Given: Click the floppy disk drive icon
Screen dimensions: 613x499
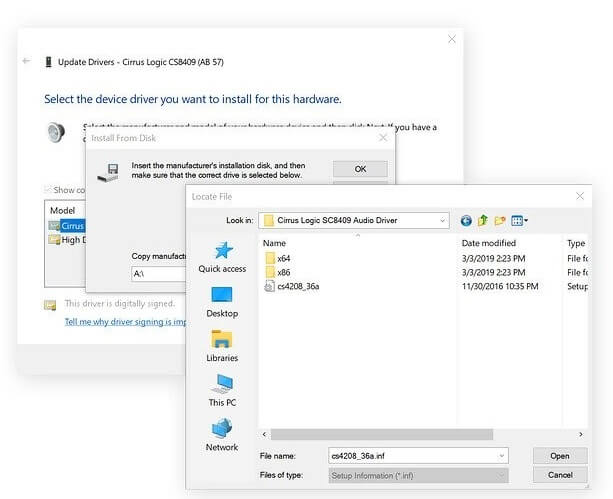Looking at the screenshot, I should click(x=108, y=173).
